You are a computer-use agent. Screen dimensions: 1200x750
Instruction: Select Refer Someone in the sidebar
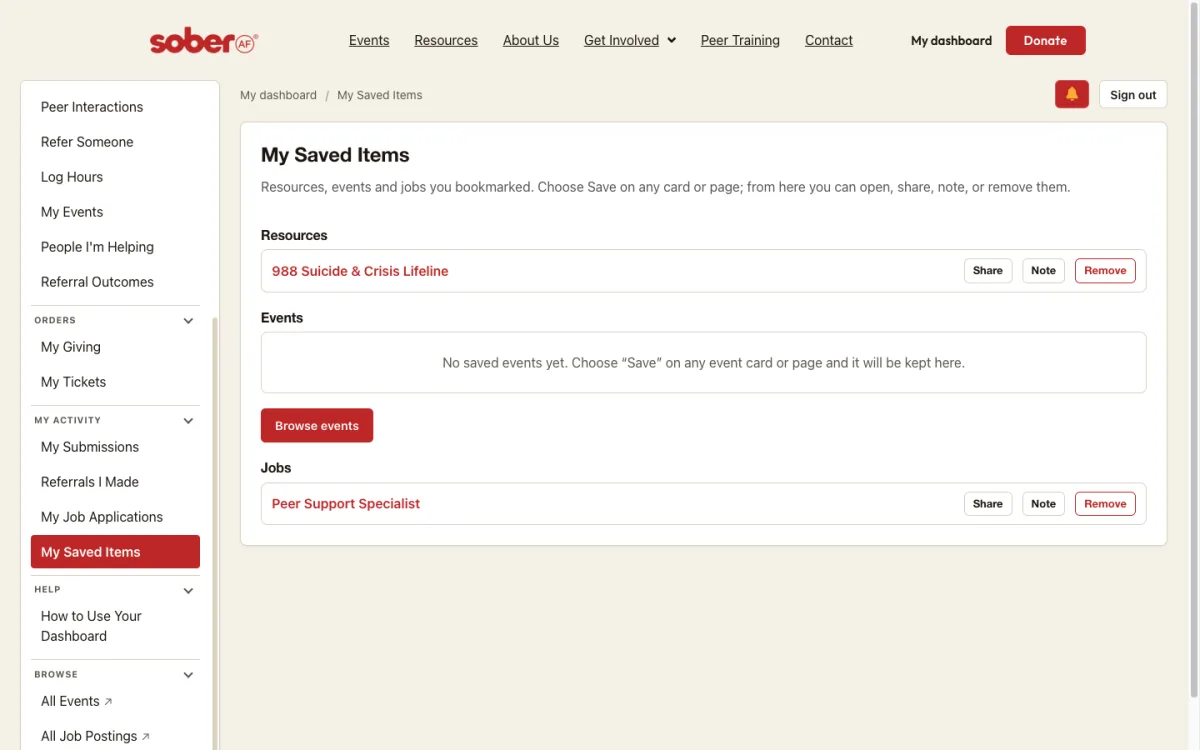[x=115, y=142]
